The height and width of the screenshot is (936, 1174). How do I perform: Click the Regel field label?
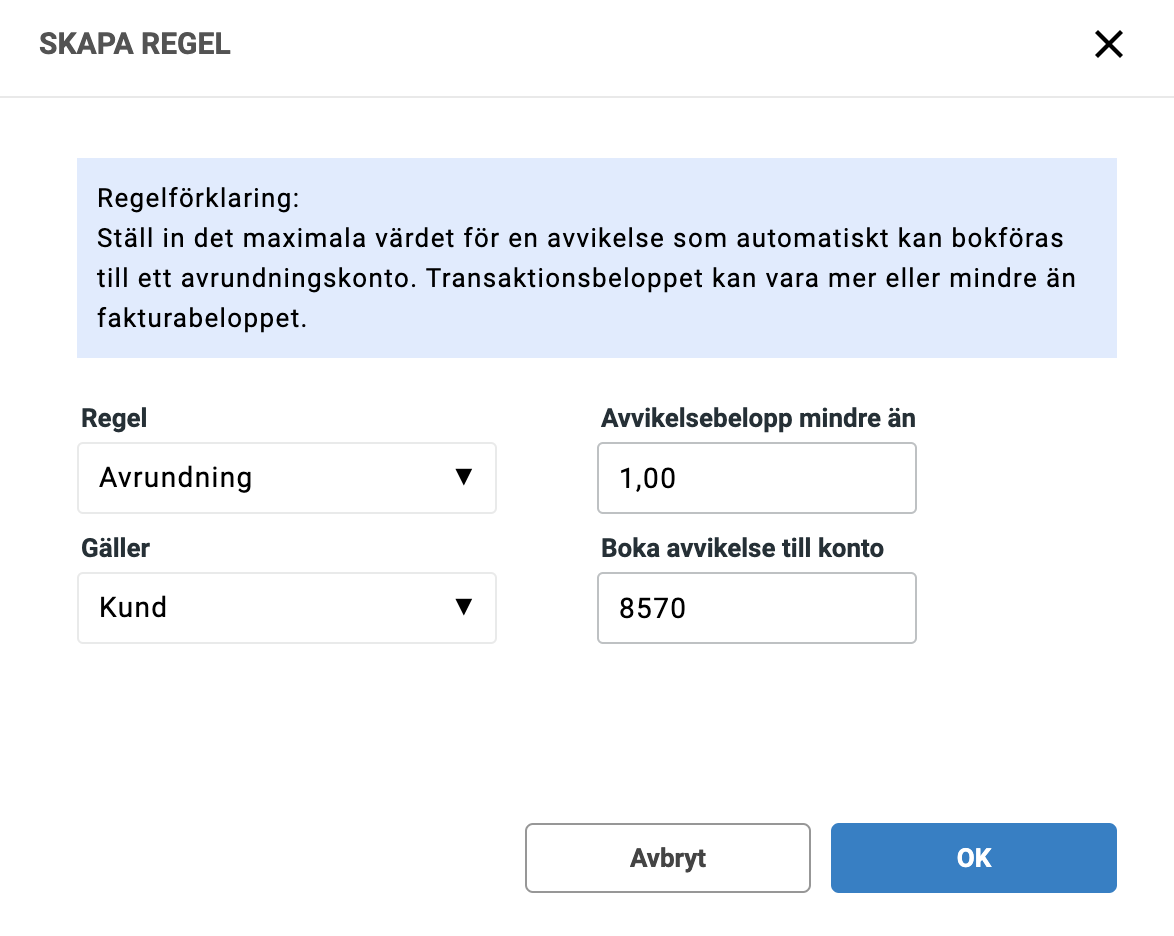pyautogui.click(x=113, y=418)
